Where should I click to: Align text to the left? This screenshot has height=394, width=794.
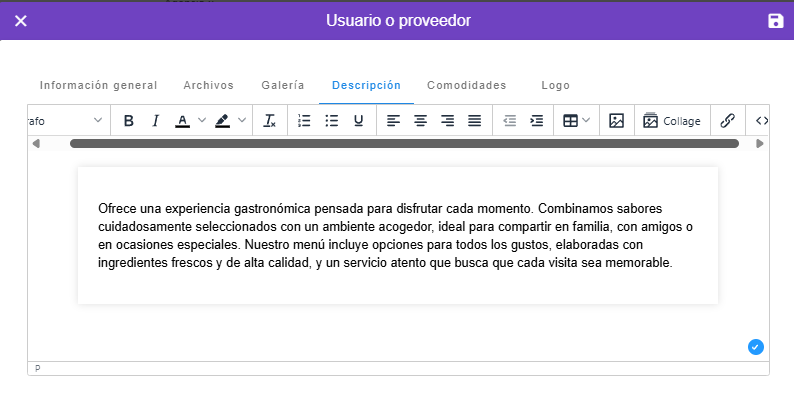pos(393,121)
